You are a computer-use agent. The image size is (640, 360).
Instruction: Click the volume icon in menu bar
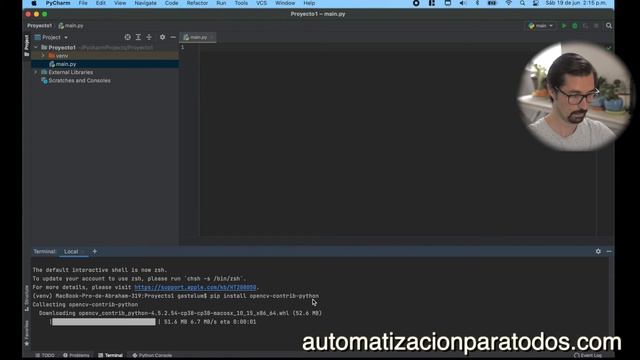tap(462, 3)
